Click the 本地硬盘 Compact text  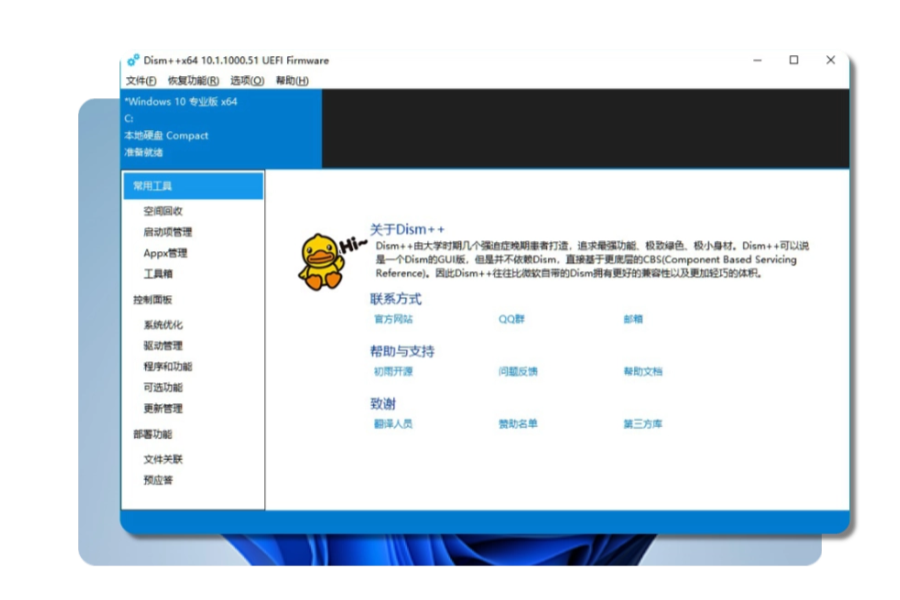point(166,136)
